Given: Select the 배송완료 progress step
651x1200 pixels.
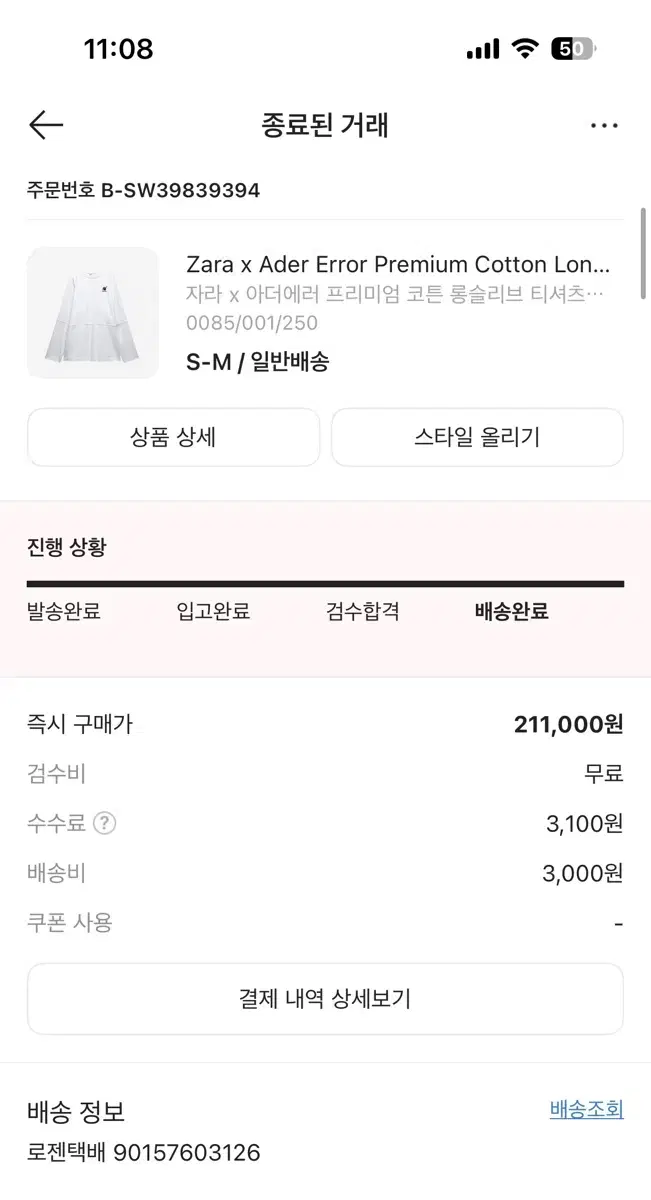Looking at the screenshot, I should pyautogui.click(x=511, y=612).
